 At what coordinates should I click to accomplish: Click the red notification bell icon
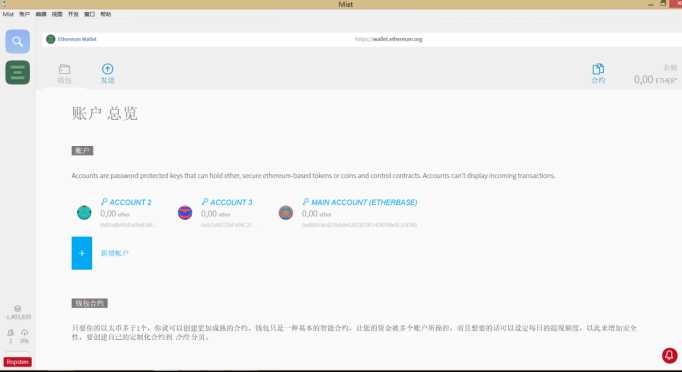pos(669,355)
